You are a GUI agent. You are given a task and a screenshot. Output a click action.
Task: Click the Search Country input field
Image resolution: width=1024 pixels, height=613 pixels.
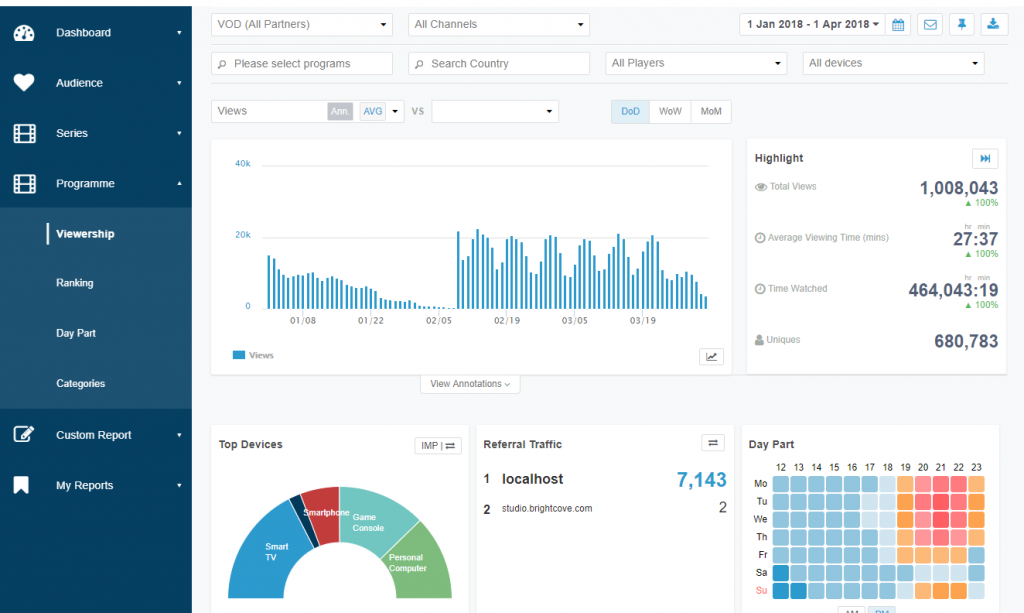click(498, 62)
